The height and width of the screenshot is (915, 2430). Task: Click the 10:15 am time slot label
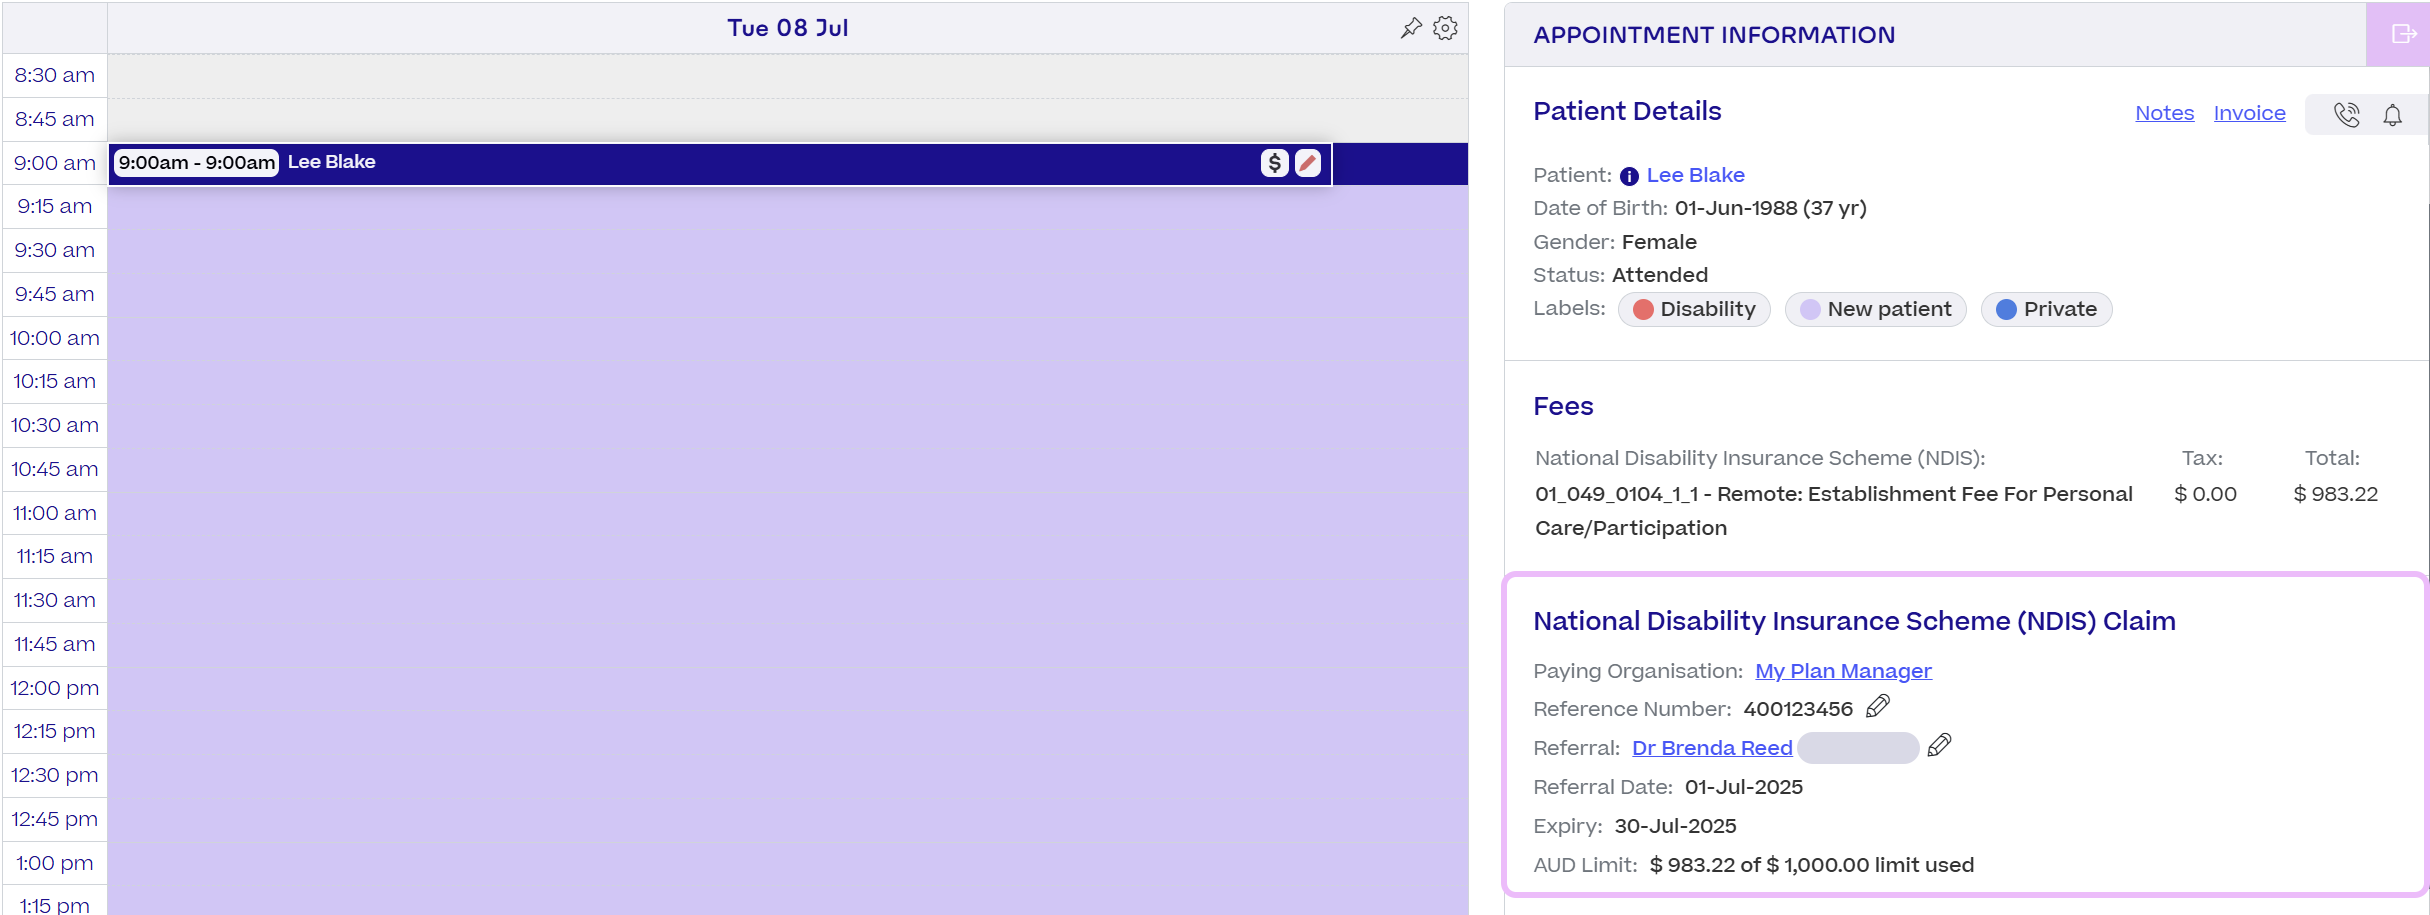tap(55, 381)
